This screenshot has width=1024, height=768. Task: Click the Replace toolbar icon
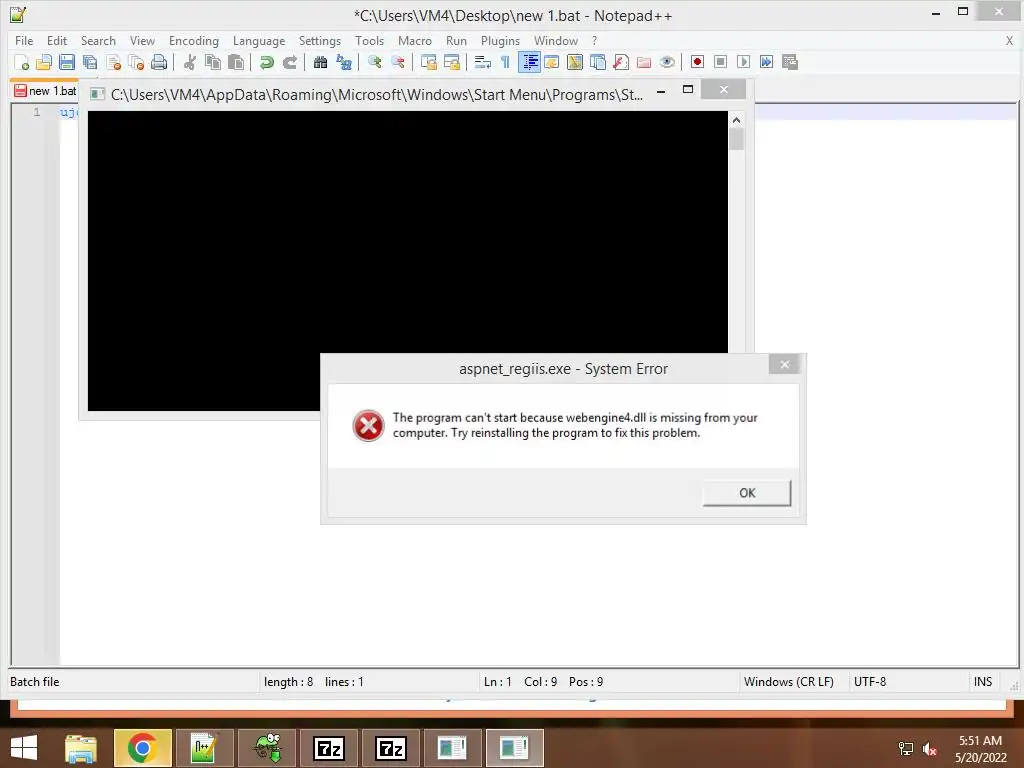344,62
